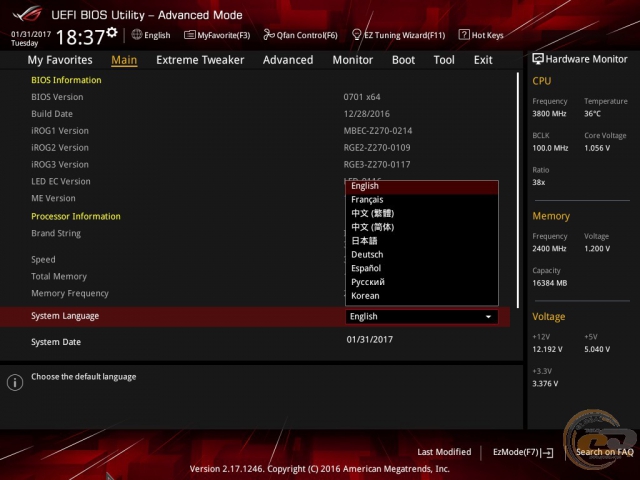Click the CPU temperature value 36°C
This screenshot has height=480, width=640.
592,114
